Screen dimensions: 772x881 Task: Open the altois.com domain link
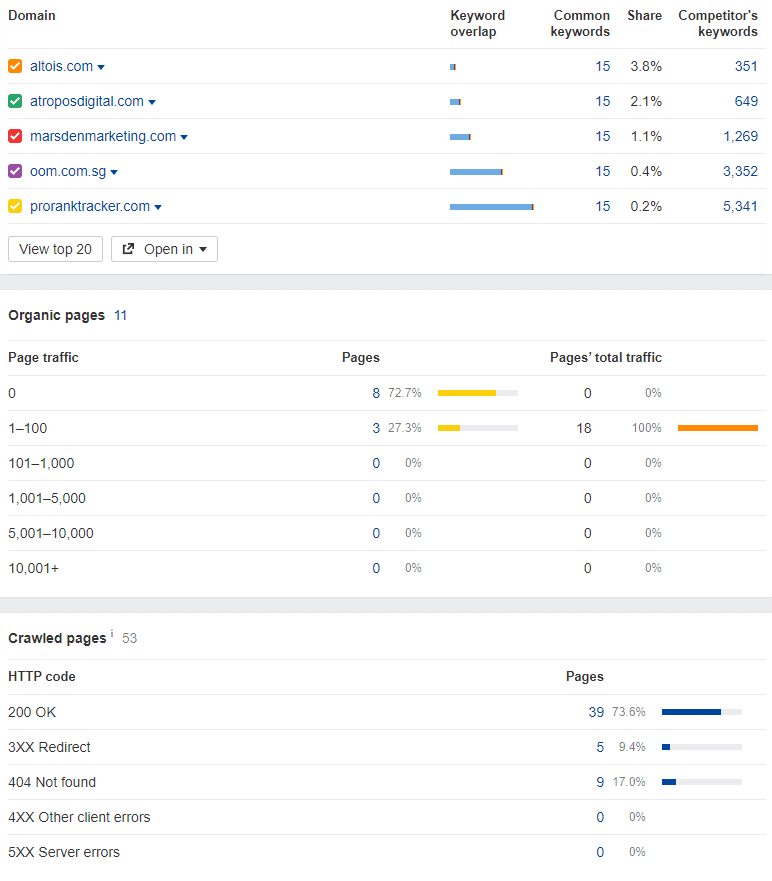click(61, 66)
